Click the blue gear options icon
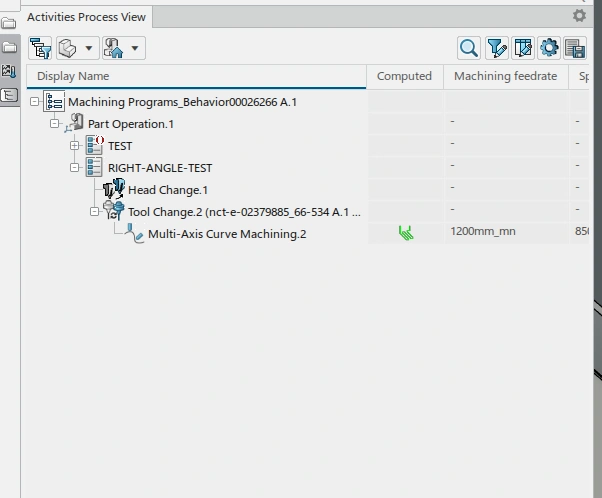602x498 pixels. 549,48
